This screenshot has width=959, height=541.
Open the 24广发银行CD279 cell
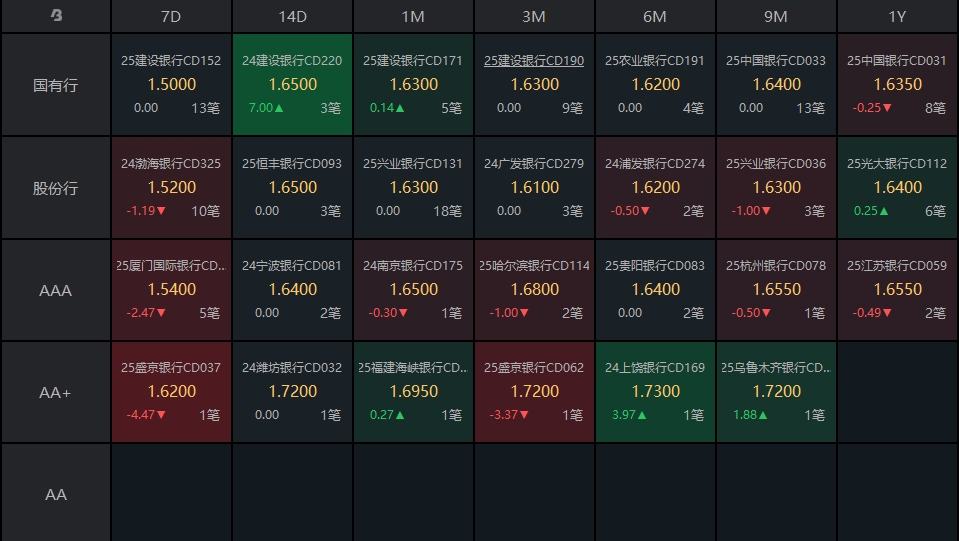pos(534,187)
